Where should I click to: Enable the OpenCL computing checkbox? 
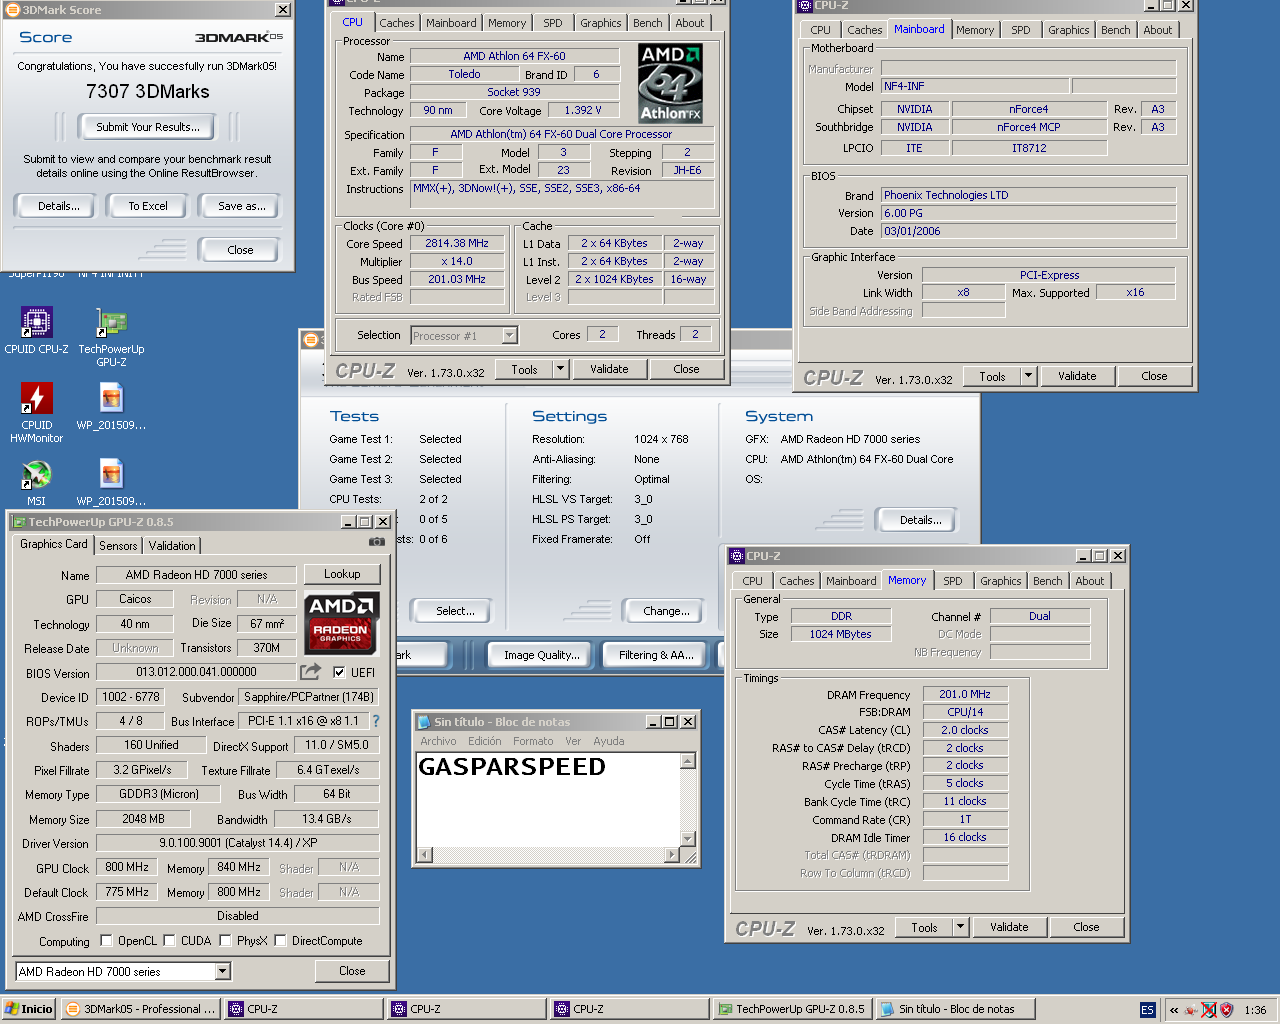106,941
